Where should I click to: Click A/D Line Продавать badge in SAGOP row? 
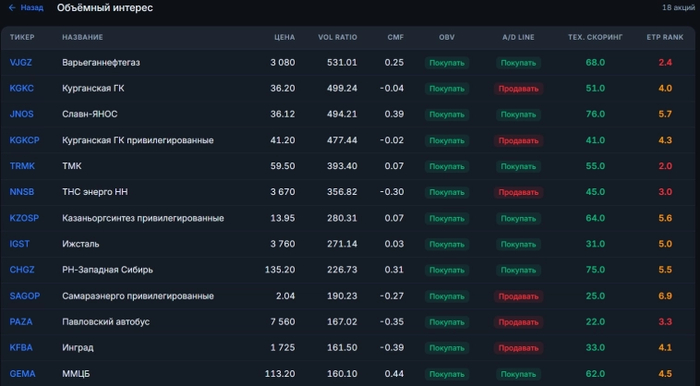pos(518,296)
